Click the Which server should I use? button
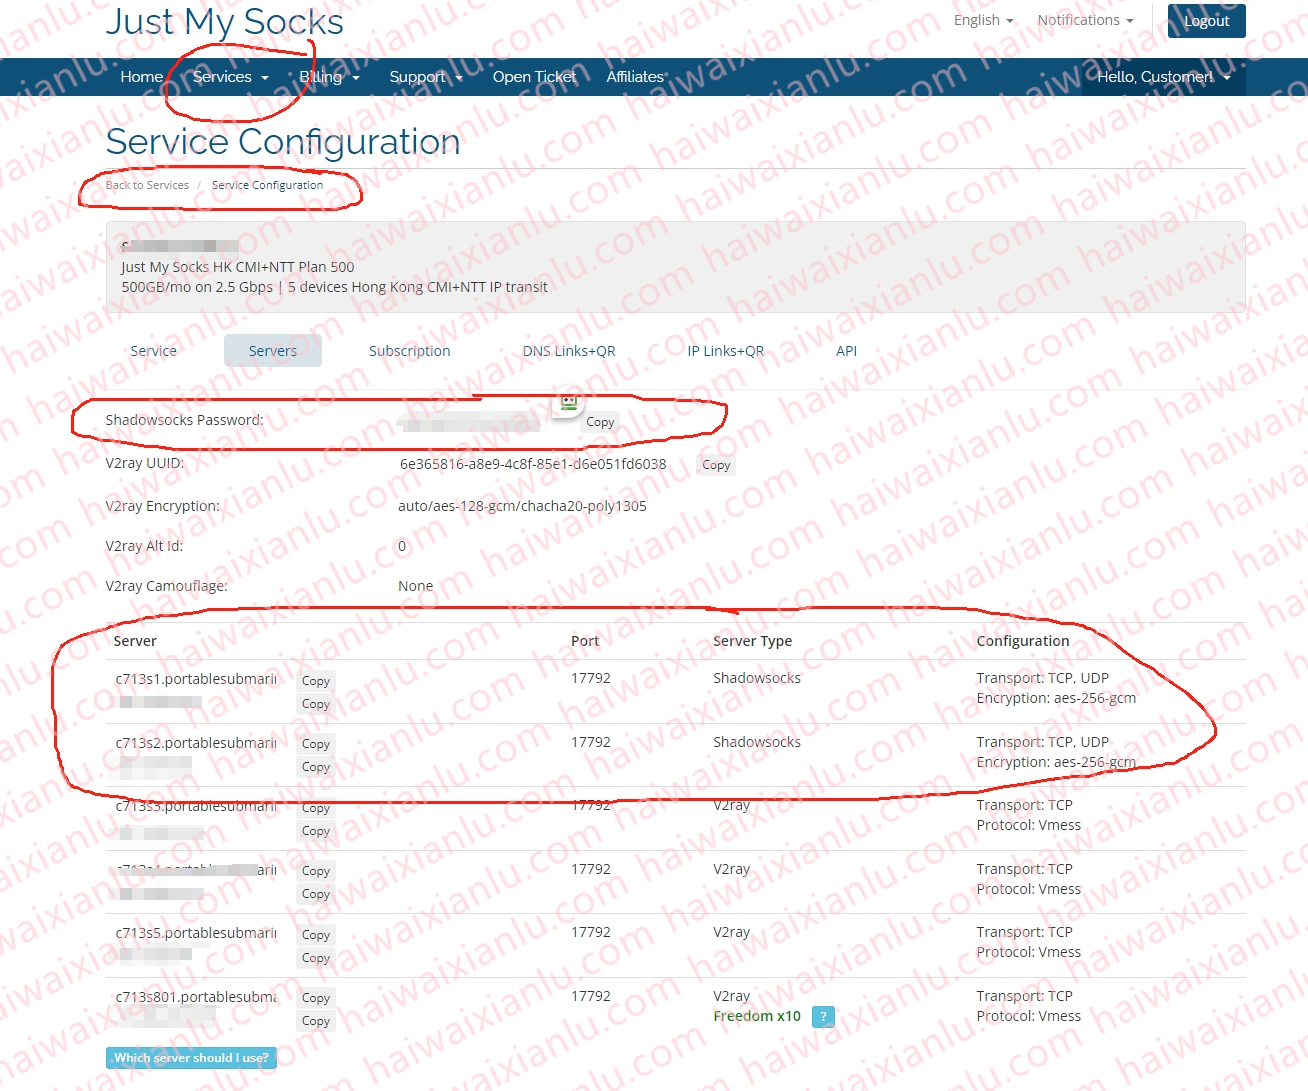This screenshot has height=1091, width=1308. pyautogui.click(x=191, y=1058)
